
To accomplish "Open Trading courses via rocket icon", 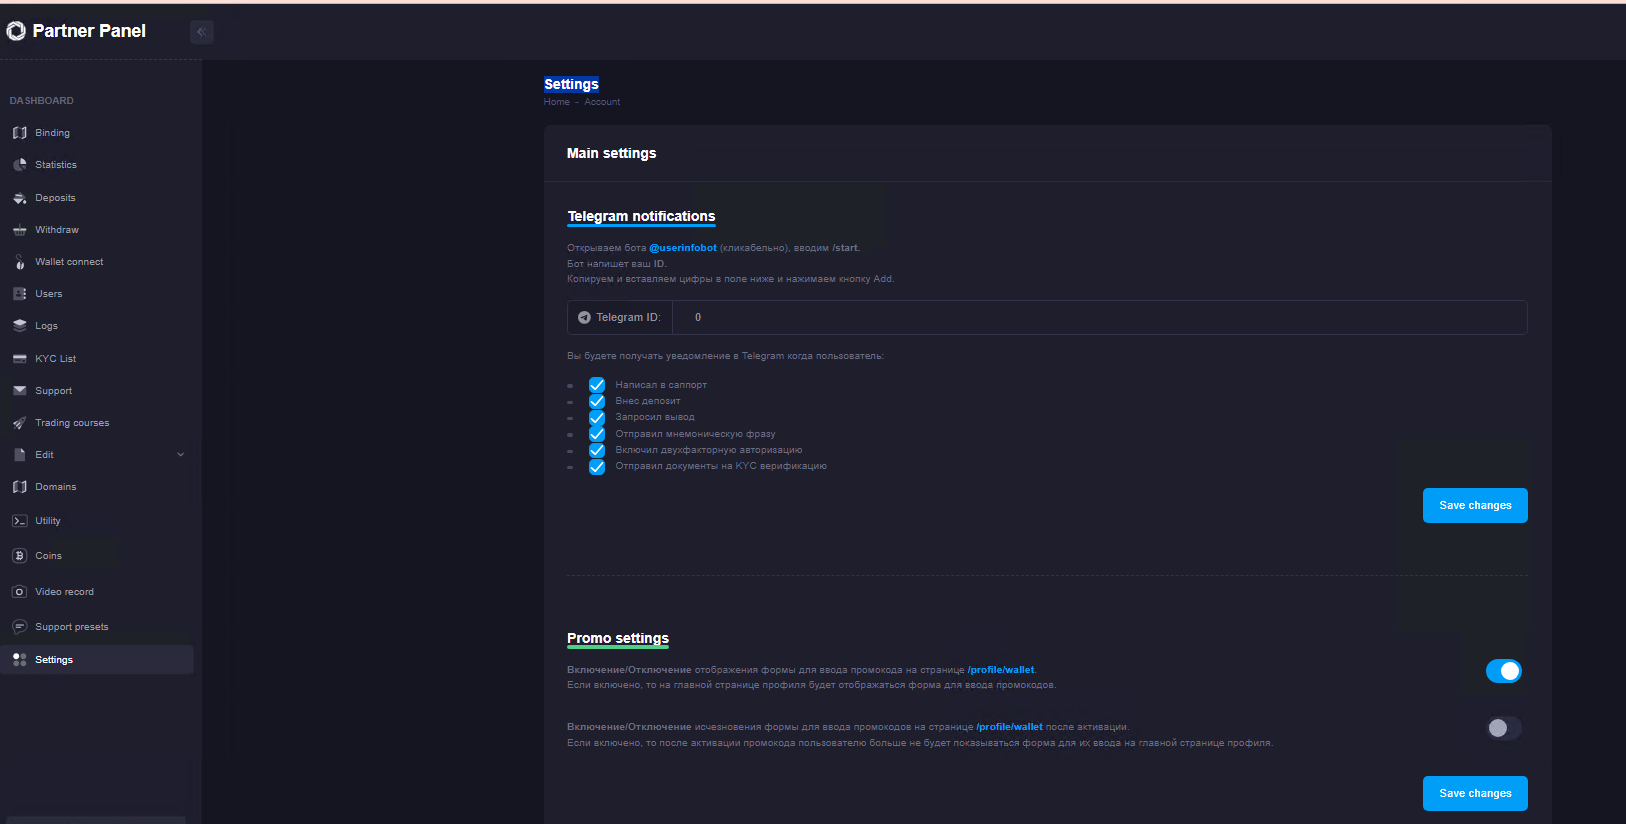I will (19, 423).
